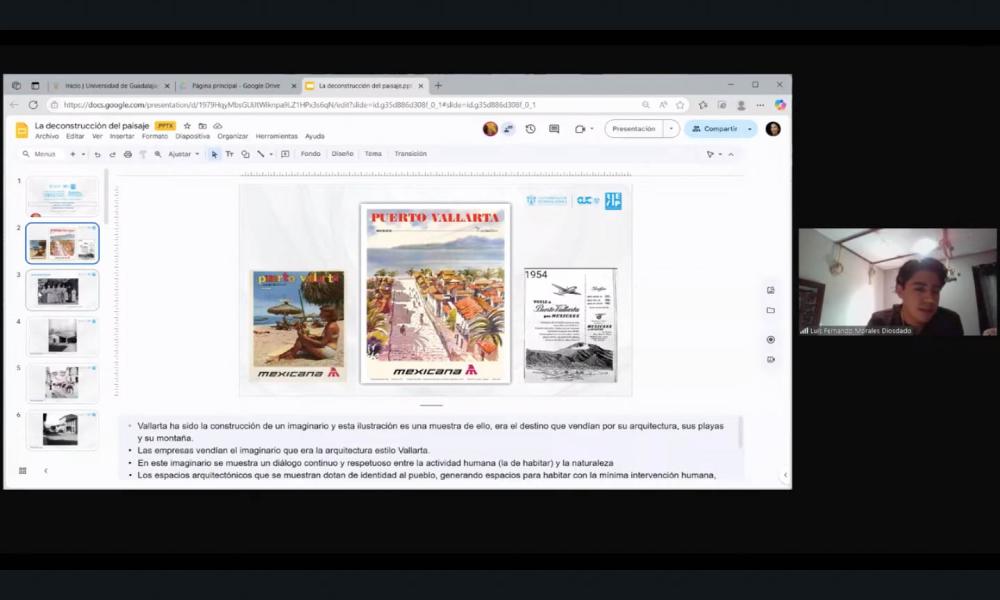
Task: Open the dropdown arrow next to Presentación
Action: pyautogui.click(x=671, y=129)
